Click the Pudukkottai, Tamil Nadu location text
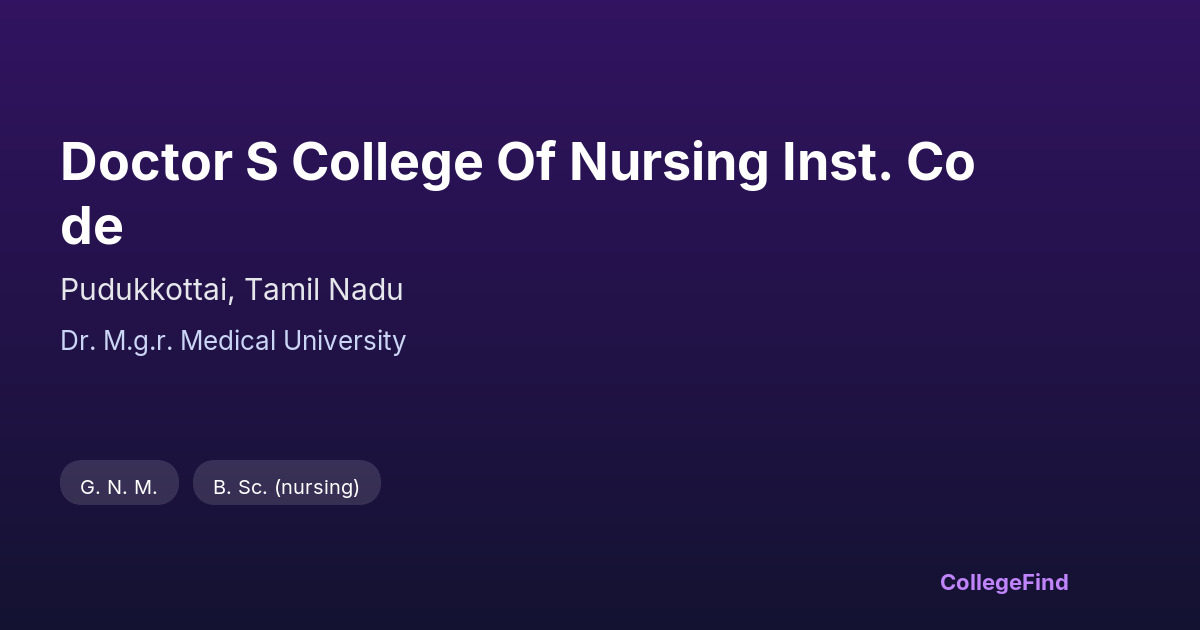 [231, 290]
